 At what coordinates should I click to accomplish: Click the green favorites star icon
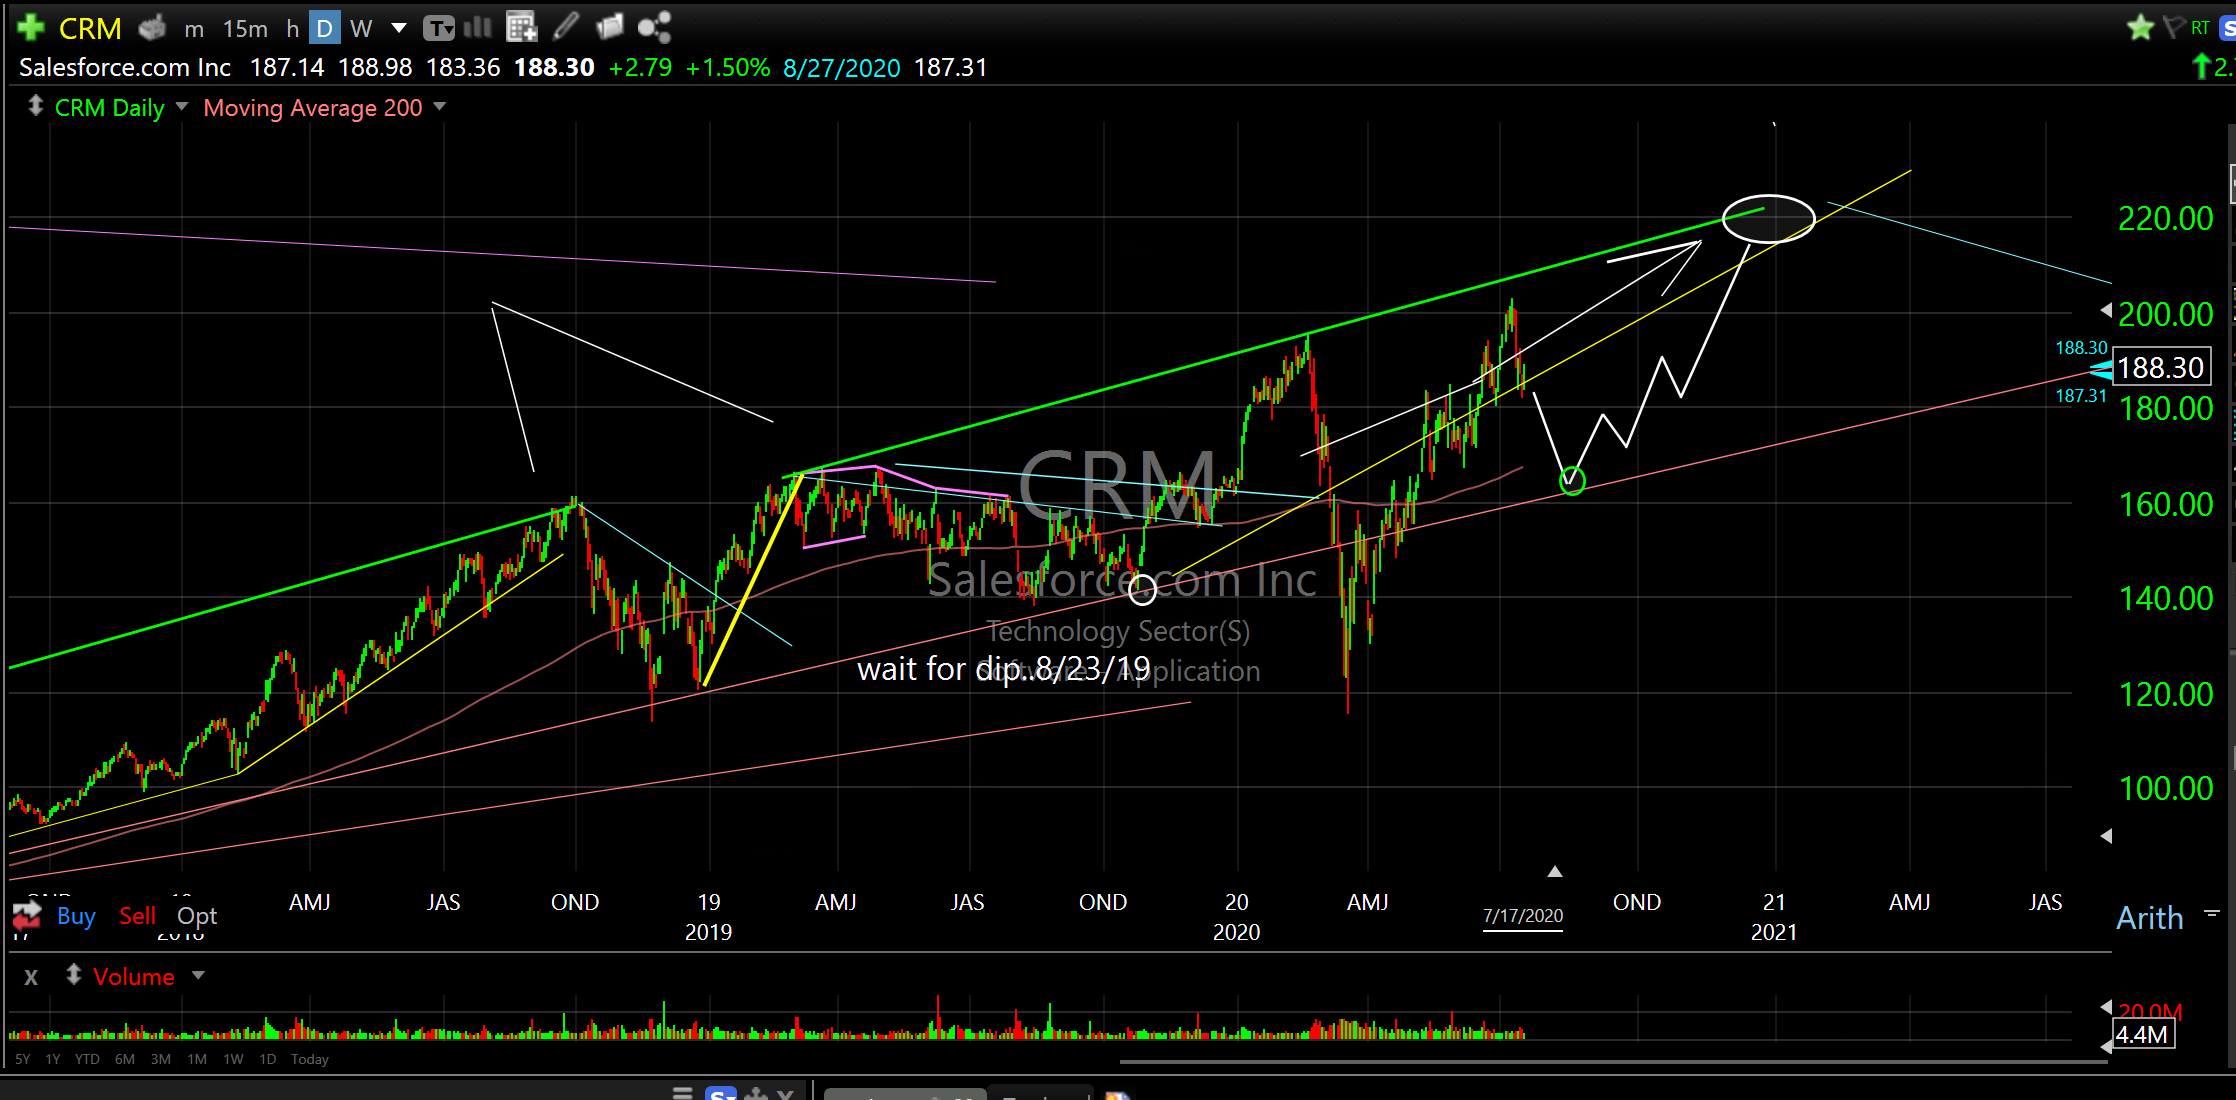[2140, 28]
